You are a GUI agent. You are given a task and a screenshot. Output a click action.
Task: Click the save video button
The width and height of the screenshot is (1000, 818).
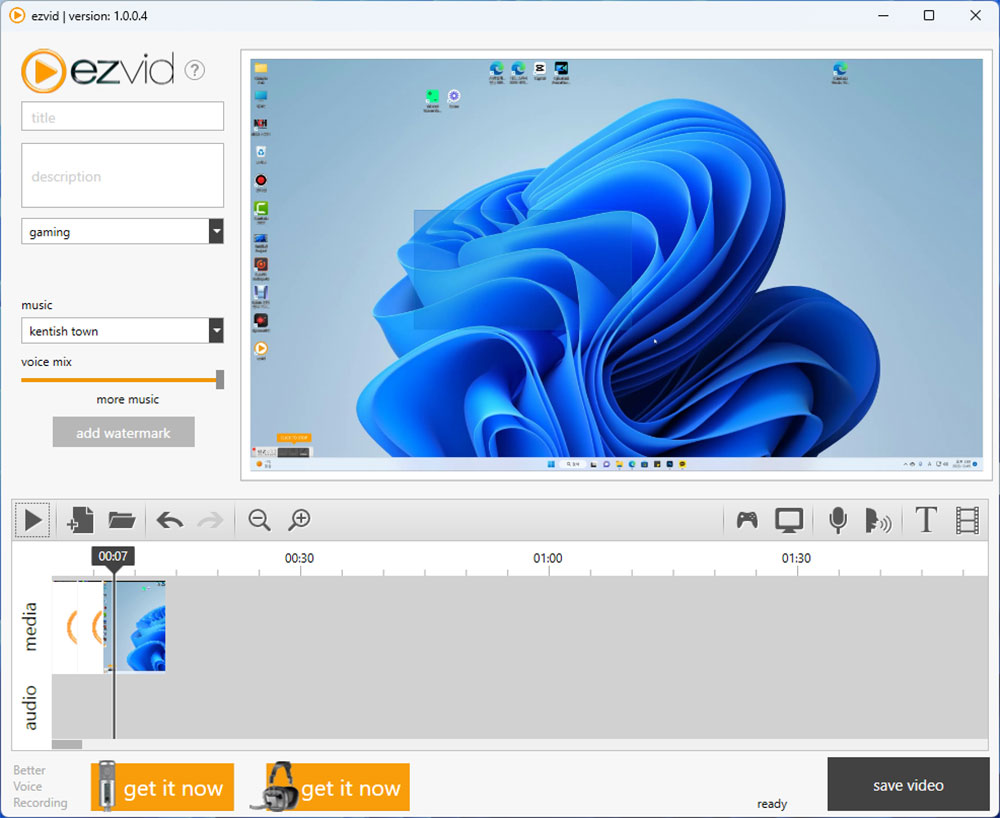pyautogui.click(x=908, y=785)
